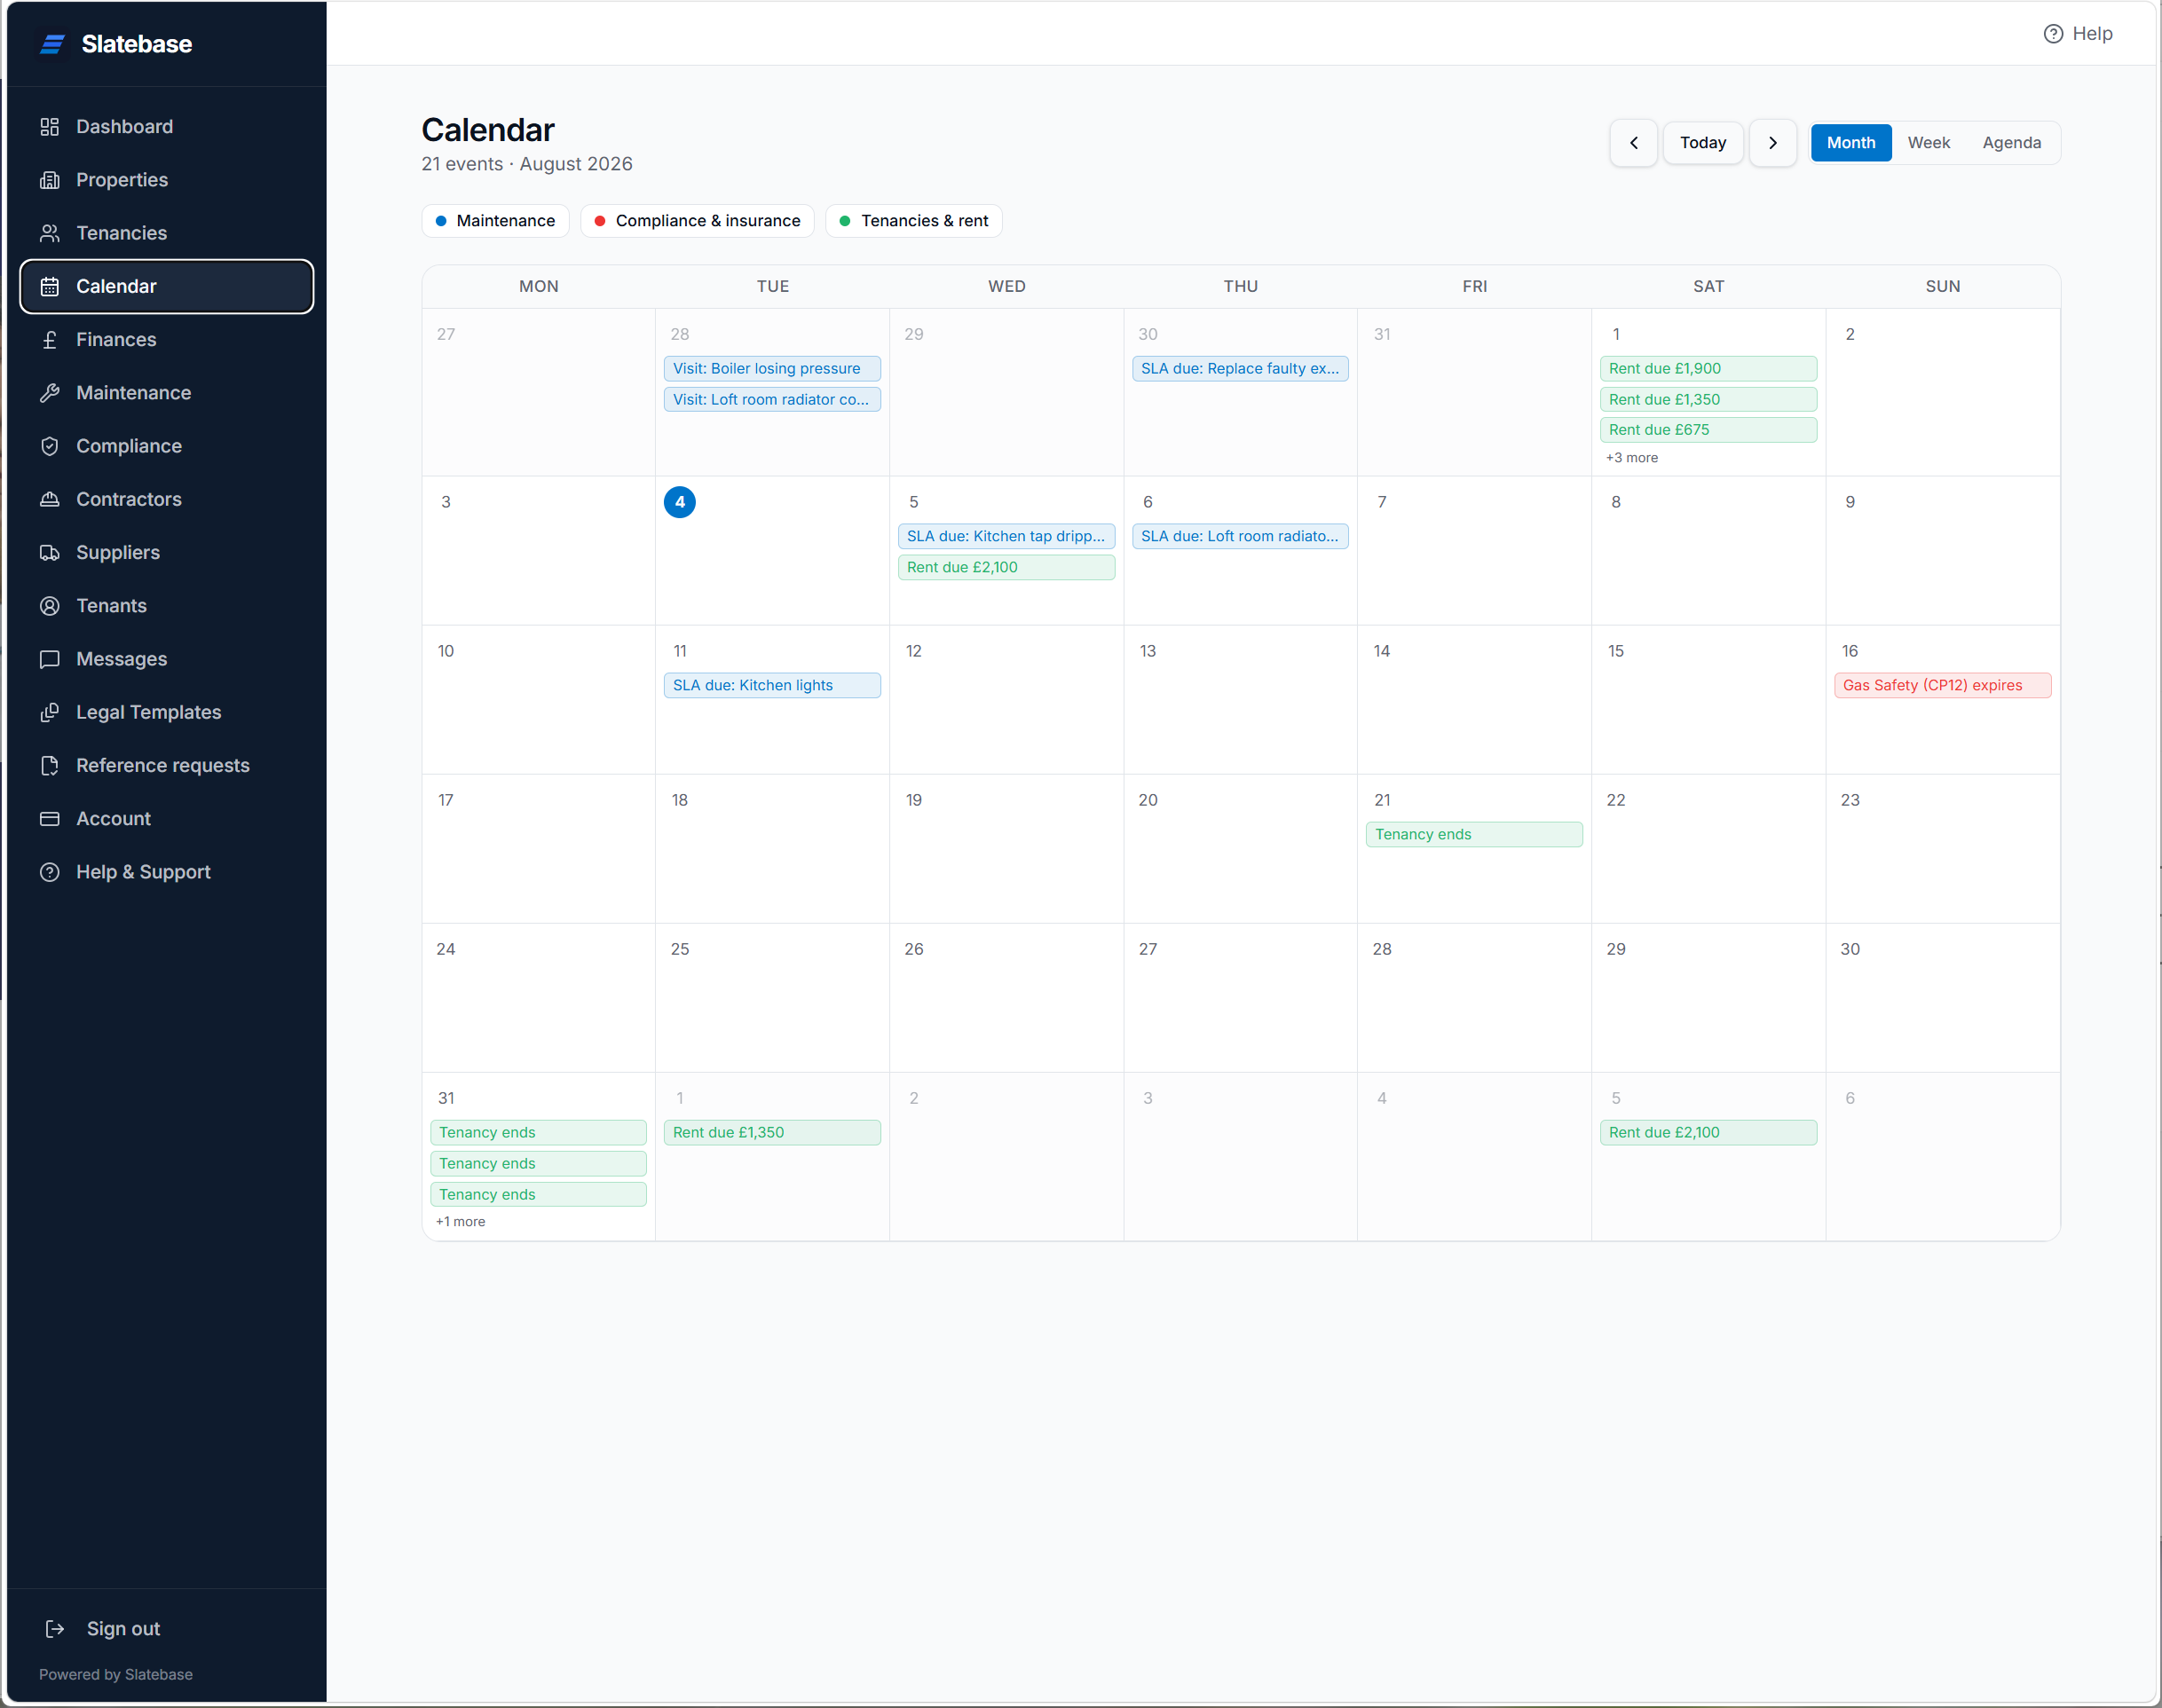The width and height of the screenshot is (2162, 1708).
Task: Open 'Rent due £1,350' on September 1
Action: pos(772,1133)
